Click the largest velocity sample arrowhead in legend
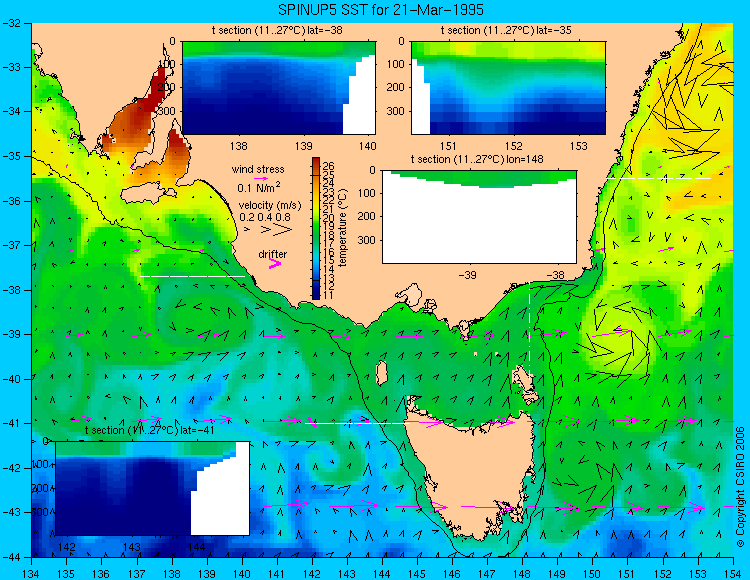This screenshot has height=580, width=750. pos(282,230)
